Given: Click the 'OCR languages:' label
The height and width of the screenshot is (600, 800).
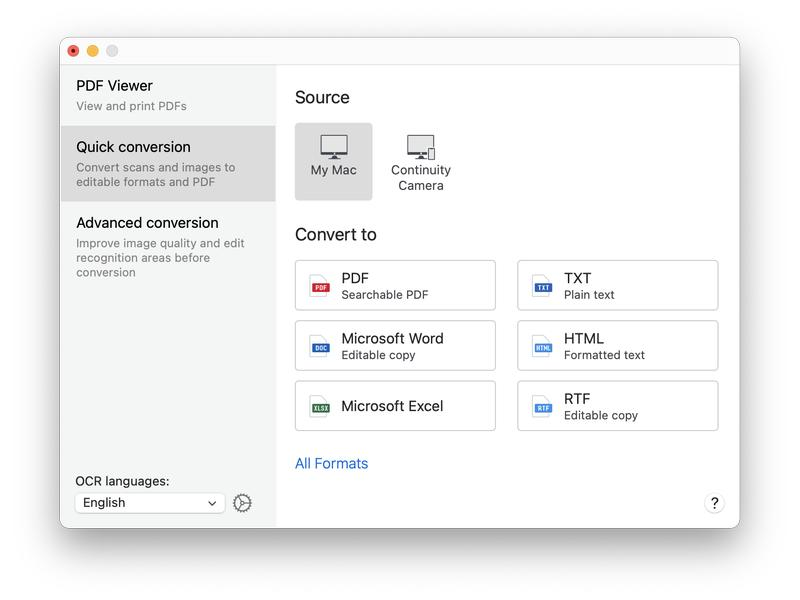Looking at the screenshot, I should pos(122,481).
